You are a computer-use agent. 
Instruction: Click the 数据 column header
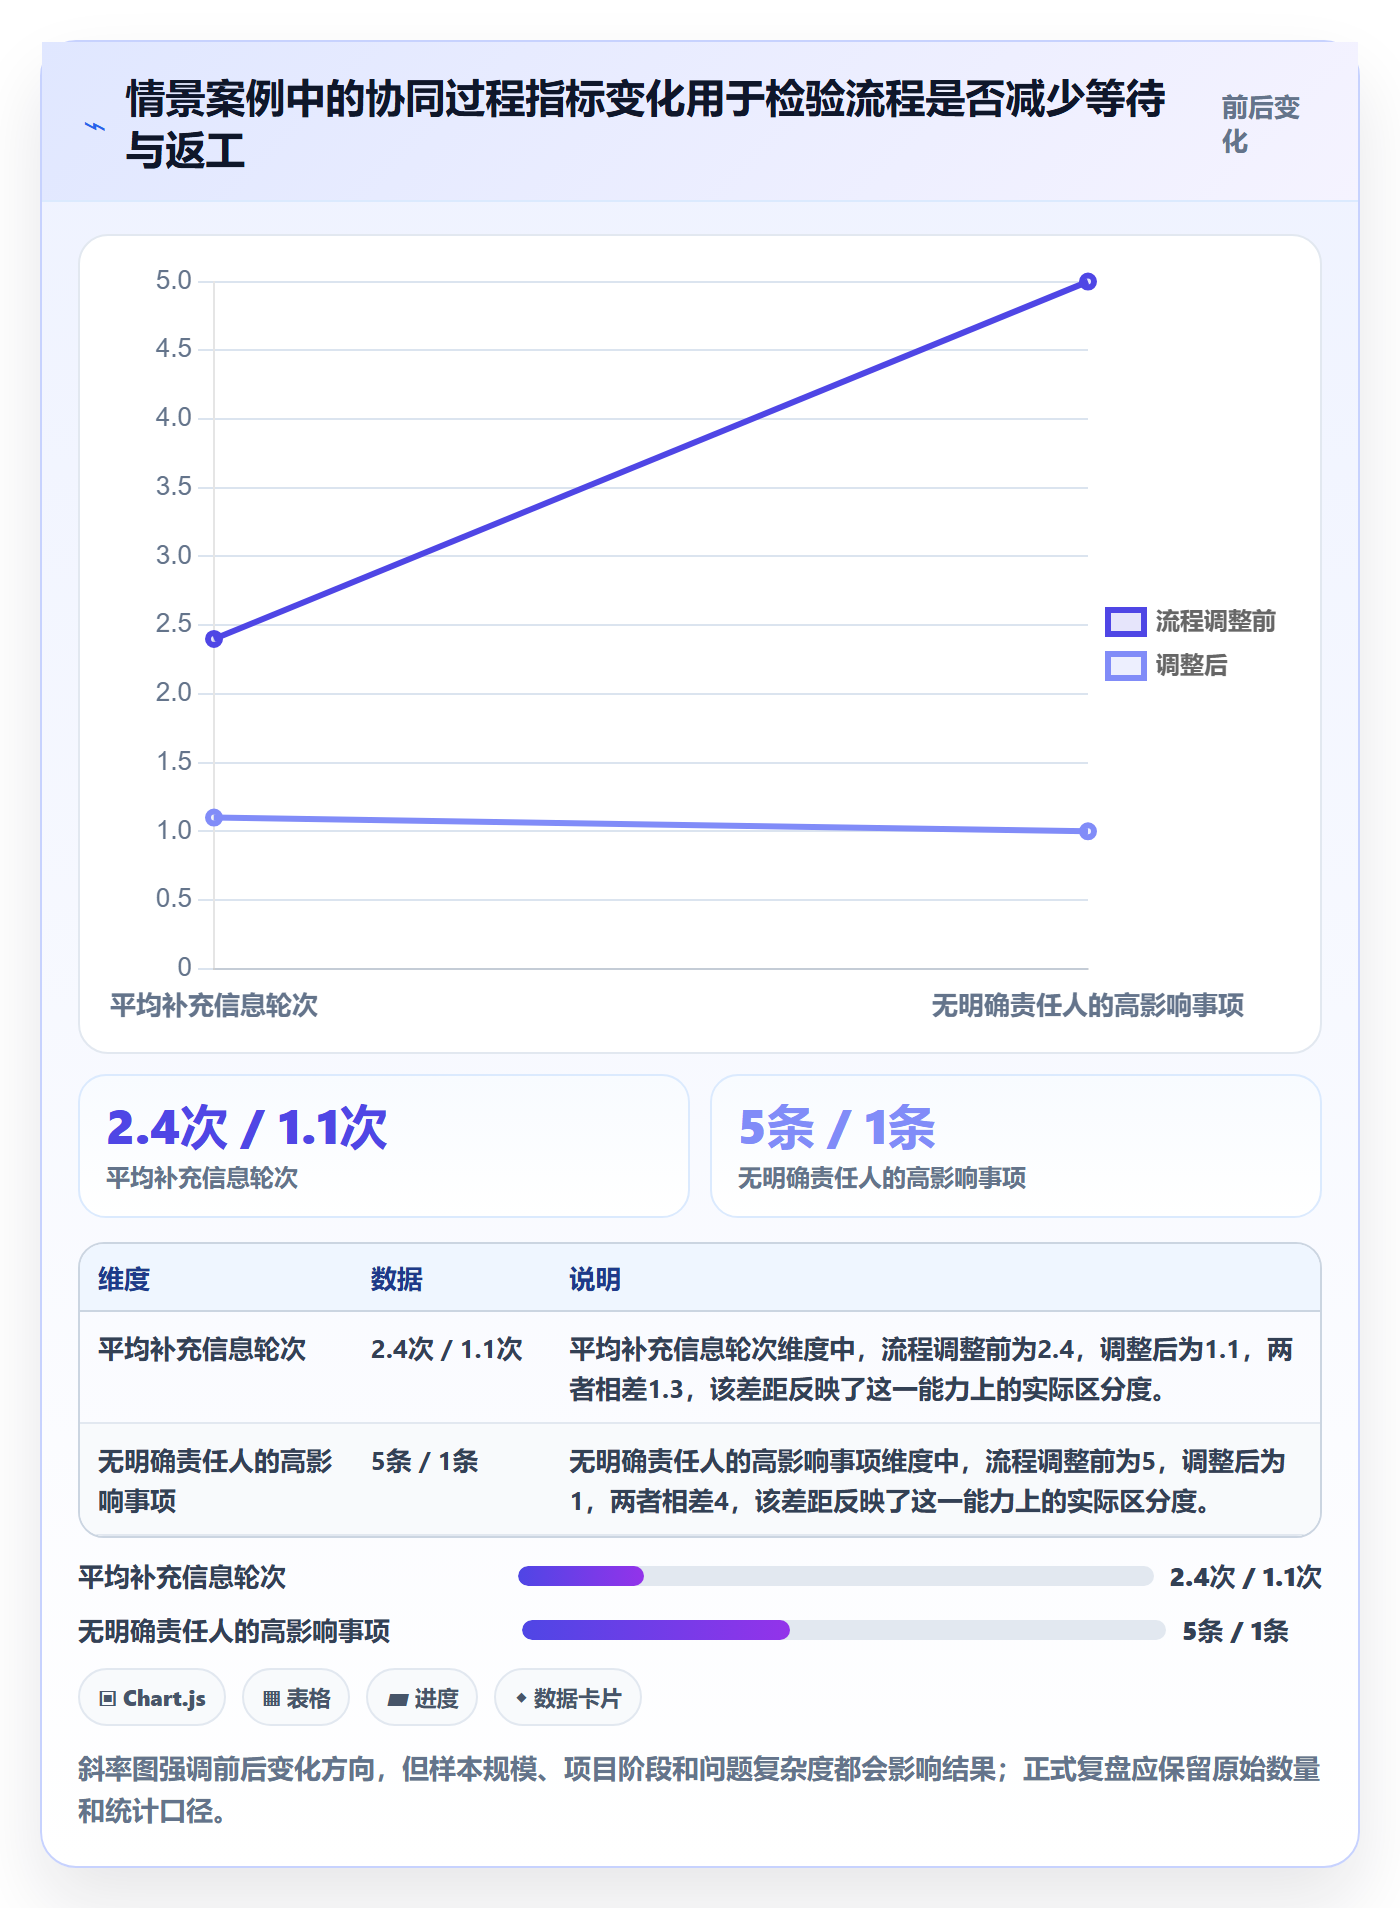(x=396, y=1279)
